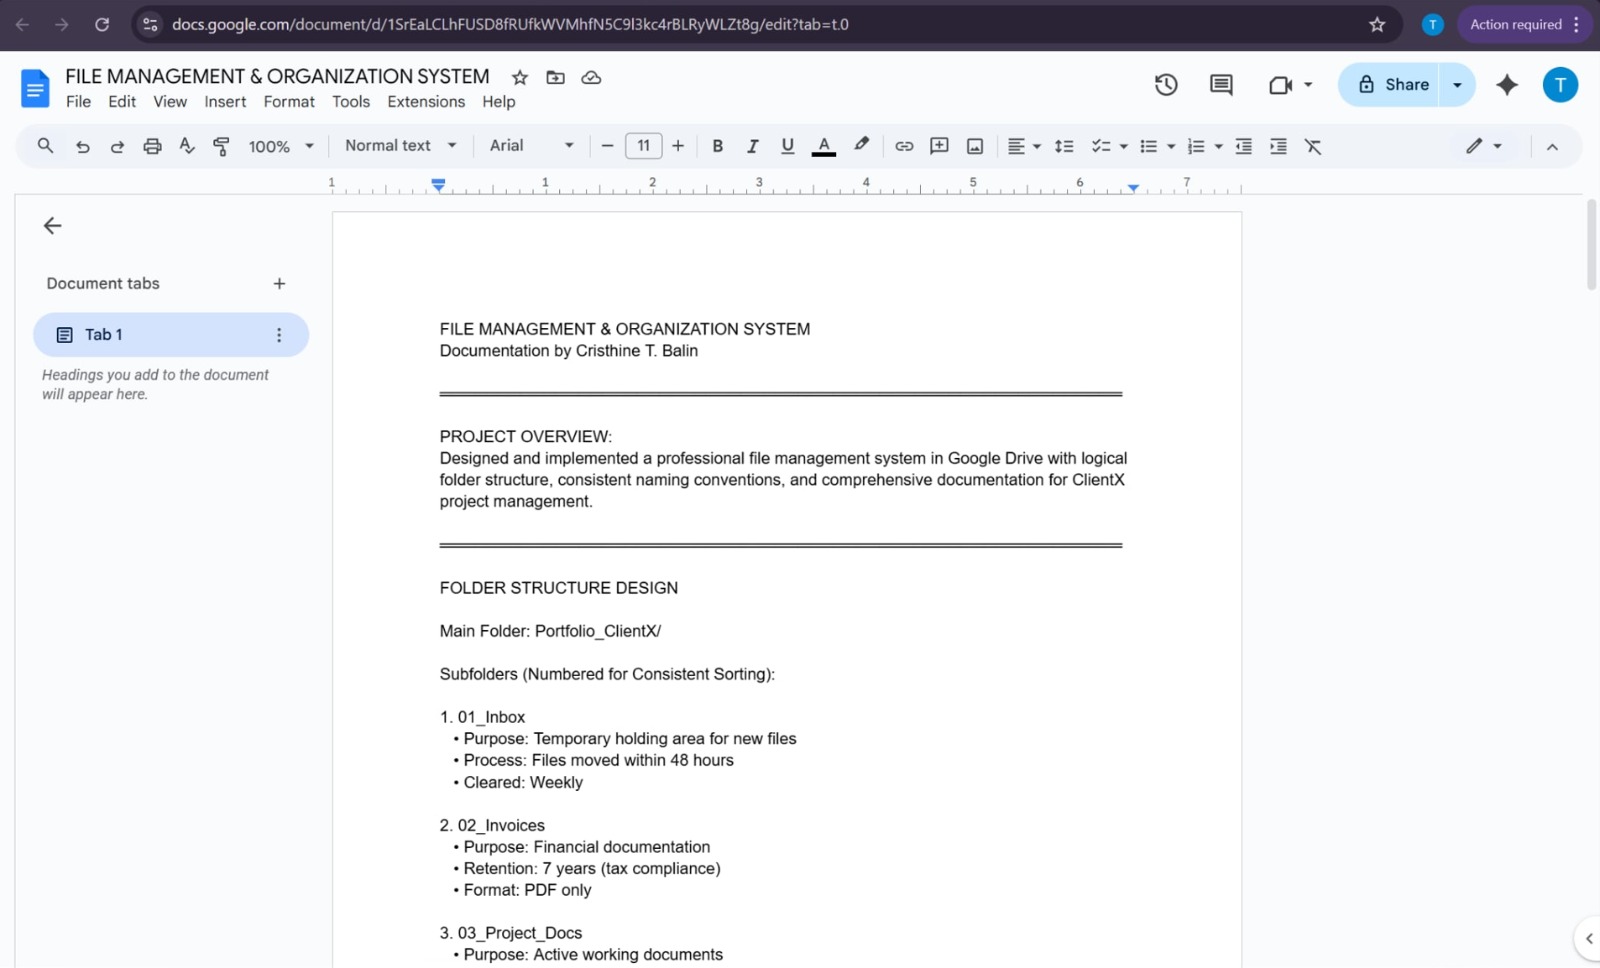Open the Google account avatar
Screen dimensions: 1600x968
click(1560, 85)
